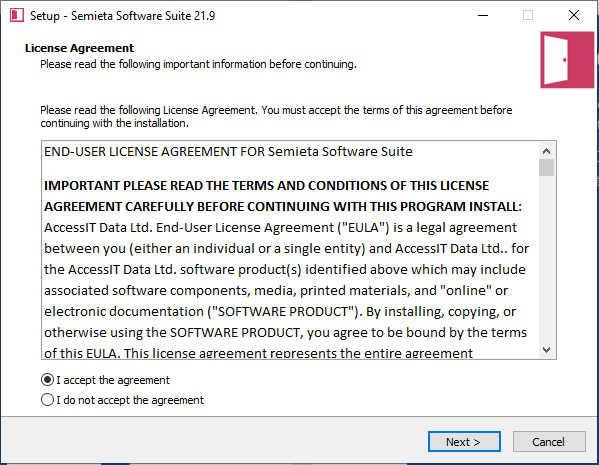Image resolution: width=599 pixels, height=465 pixels.
Task: Click "Please read the following important information" text
Action: pos(198,64)
